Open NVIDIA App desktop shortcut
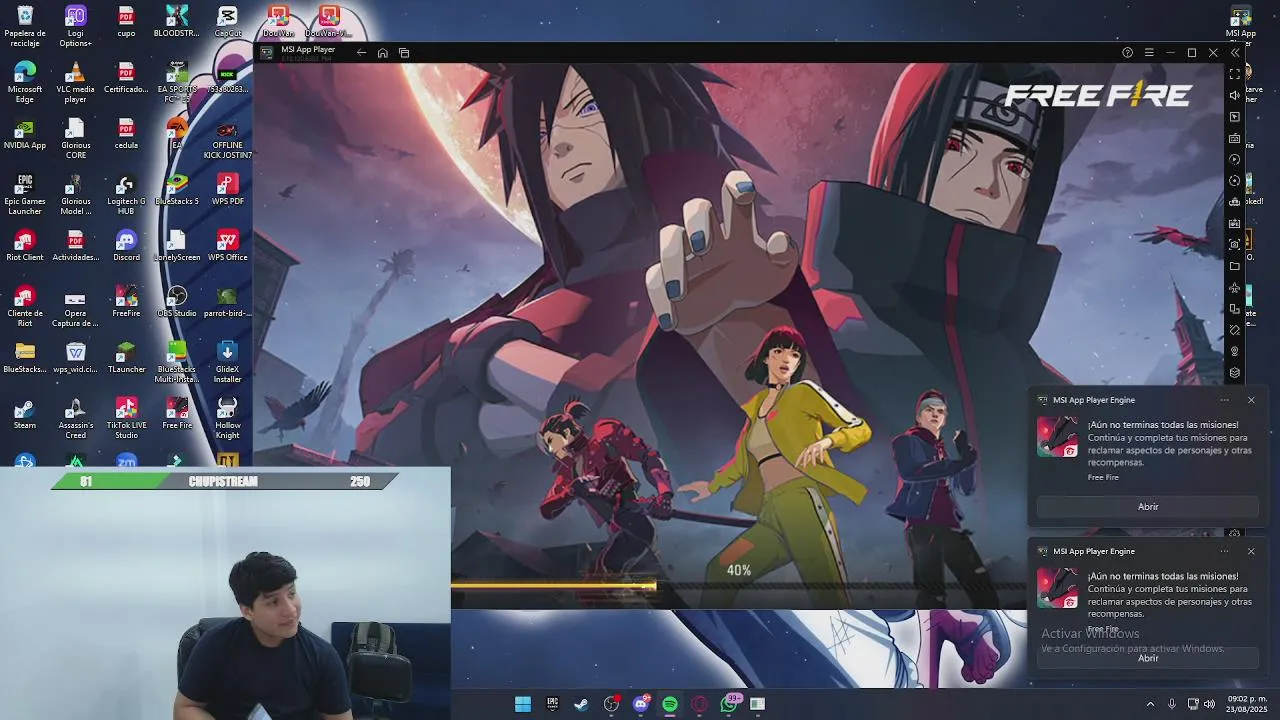This screenshot has height=720, width=1280. [25, 135]
